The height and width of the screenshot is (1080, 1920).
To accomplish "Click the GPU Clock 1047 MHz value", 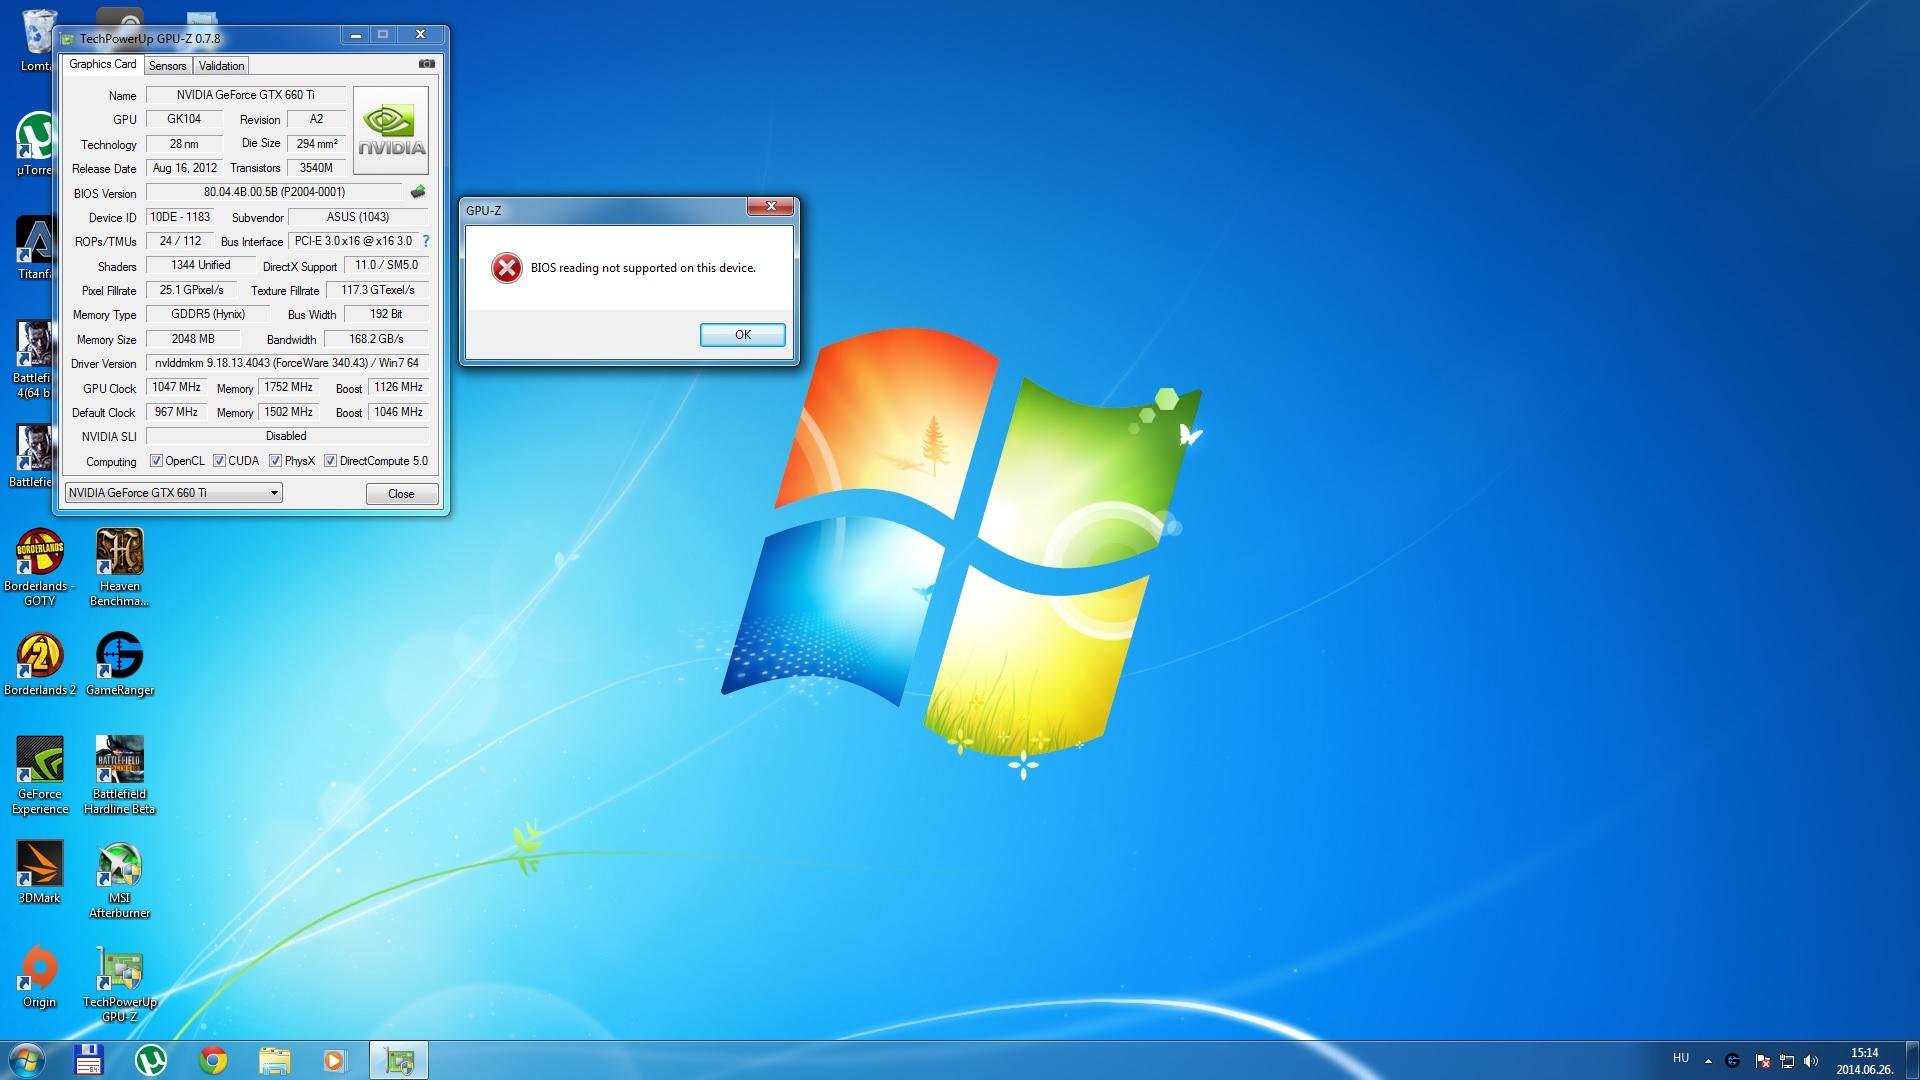I will [x=177, y=387].
